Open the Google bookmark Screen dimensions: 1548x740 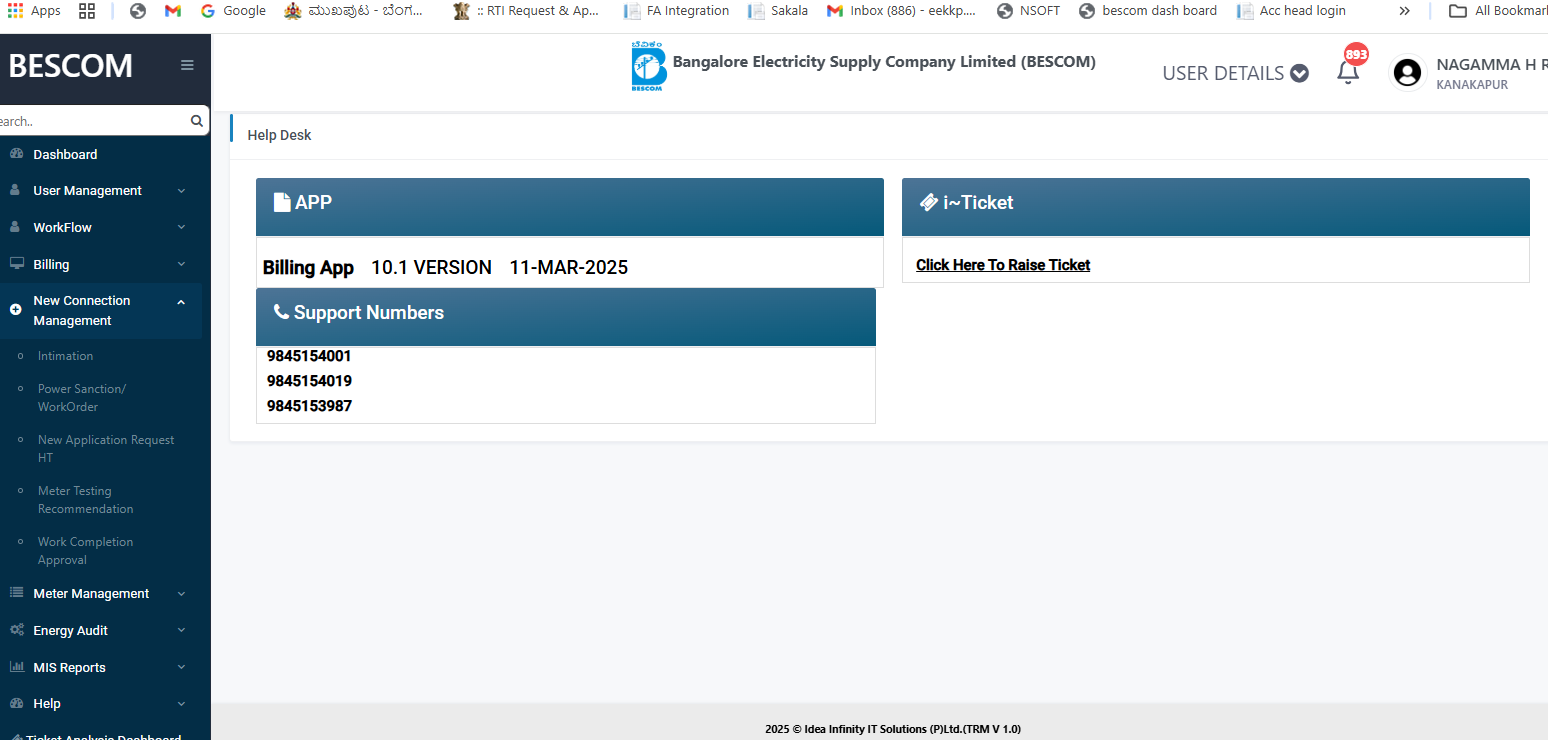tap(233, 11)
